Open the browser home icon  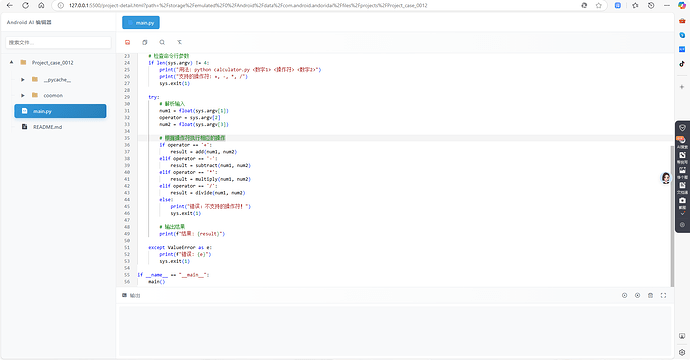[41, 5]
